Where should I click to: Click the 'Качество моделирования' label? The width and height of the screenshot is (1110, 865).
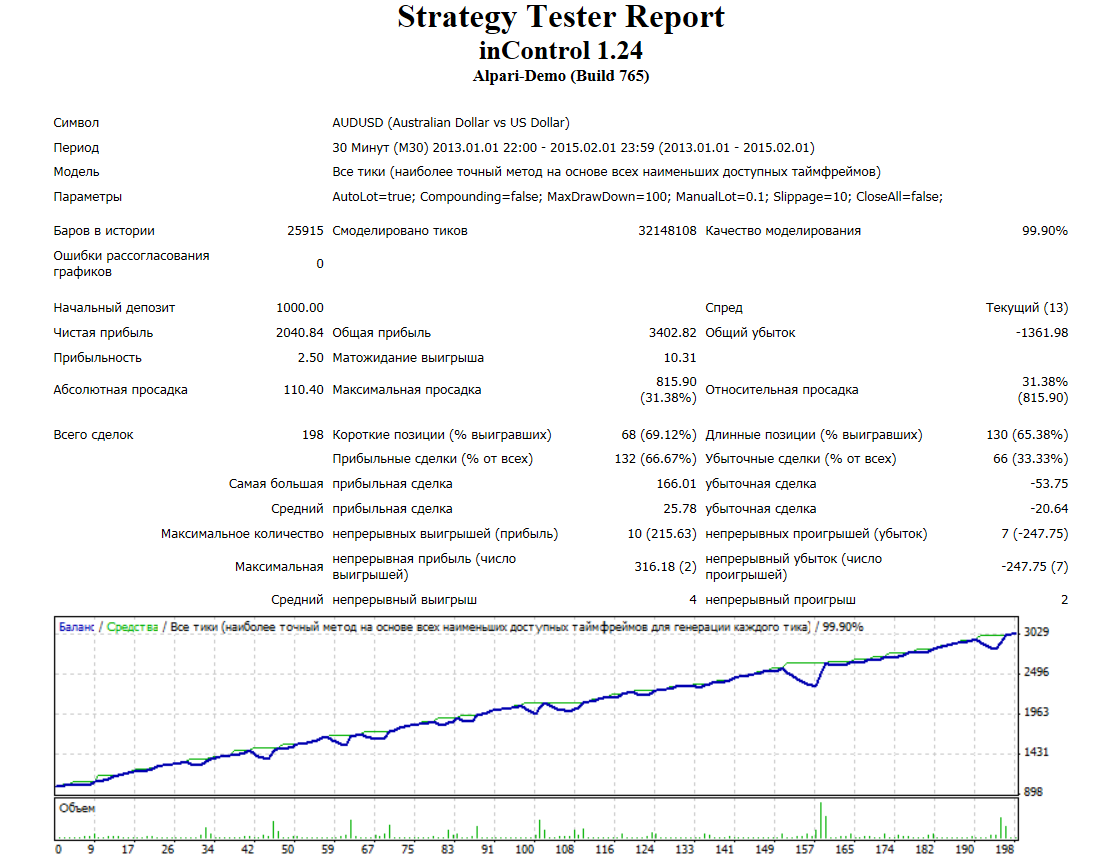tap(783, 231)
